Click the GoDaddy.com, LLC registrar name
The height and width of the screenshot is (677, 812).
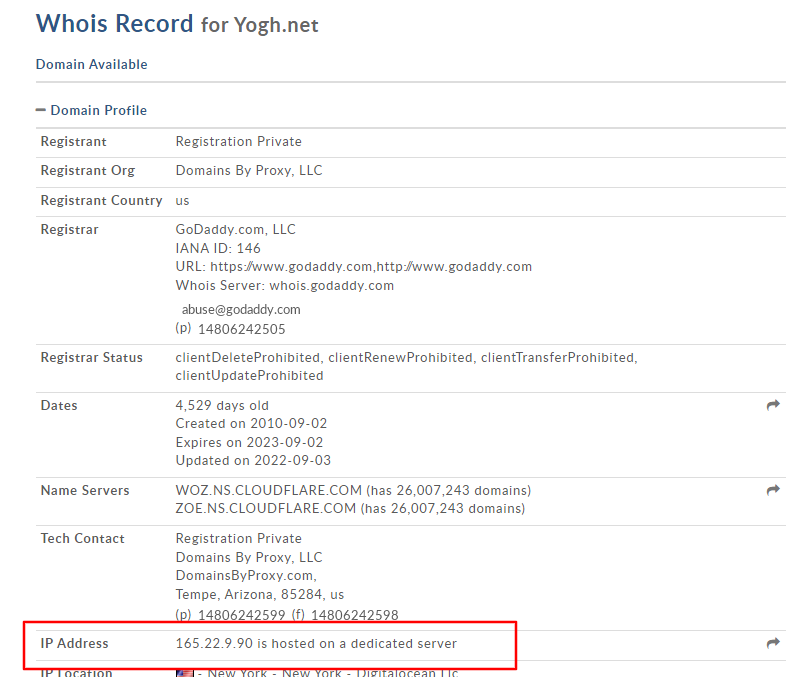click(236, 229)
